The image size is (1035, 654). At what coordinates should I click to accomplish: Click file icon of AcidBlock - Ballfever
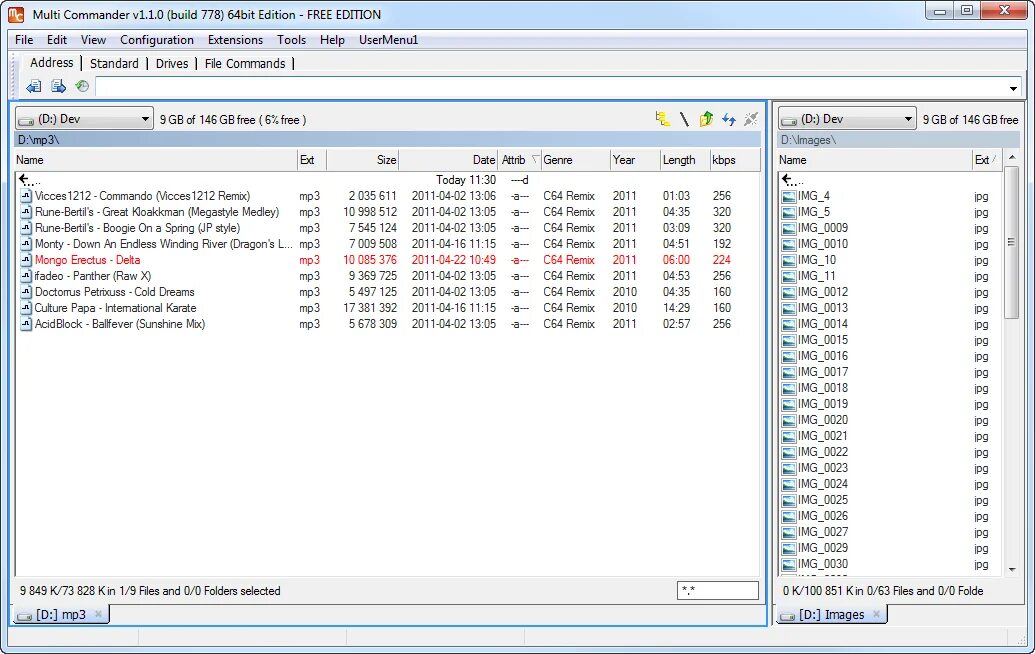(x=26, y=324)
